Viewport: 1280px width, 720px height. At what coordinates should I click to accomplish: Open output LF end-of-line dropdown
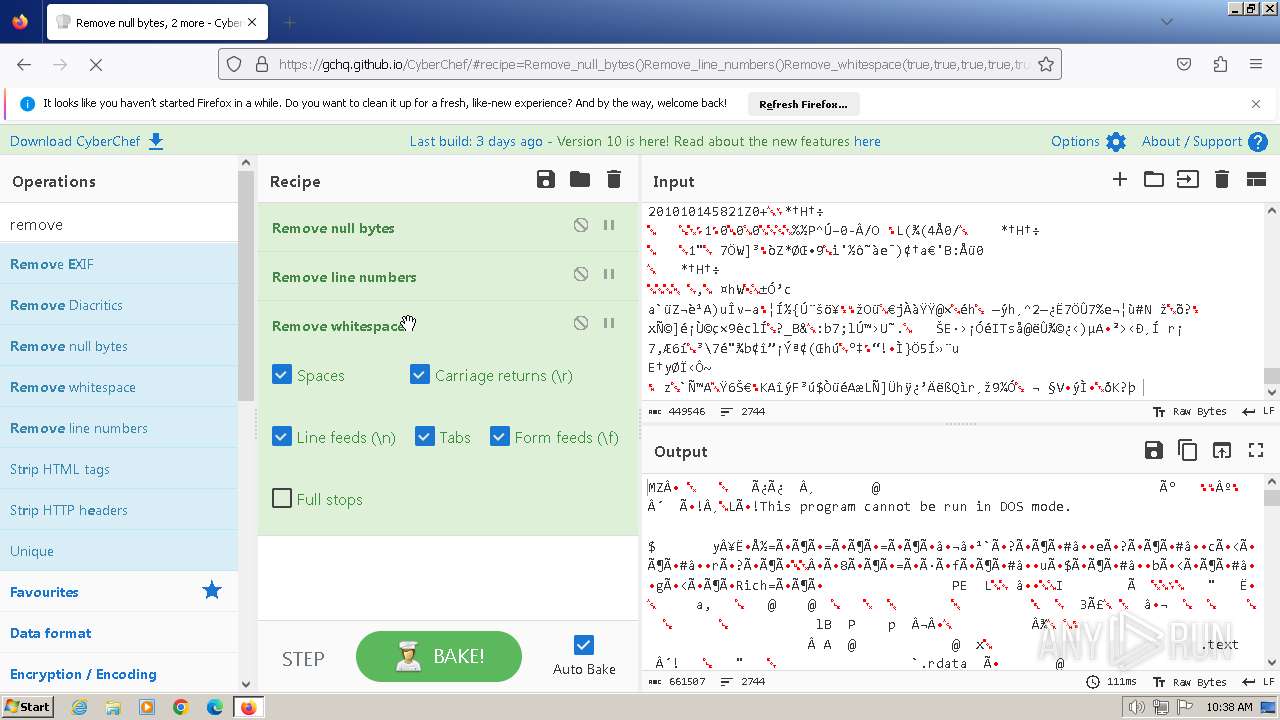coord(1256,681)
